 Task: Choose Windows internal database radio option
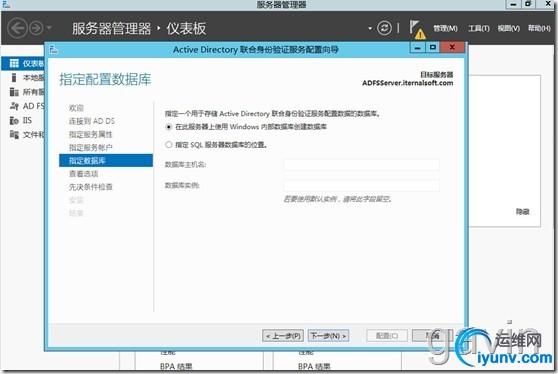point(169,127)
